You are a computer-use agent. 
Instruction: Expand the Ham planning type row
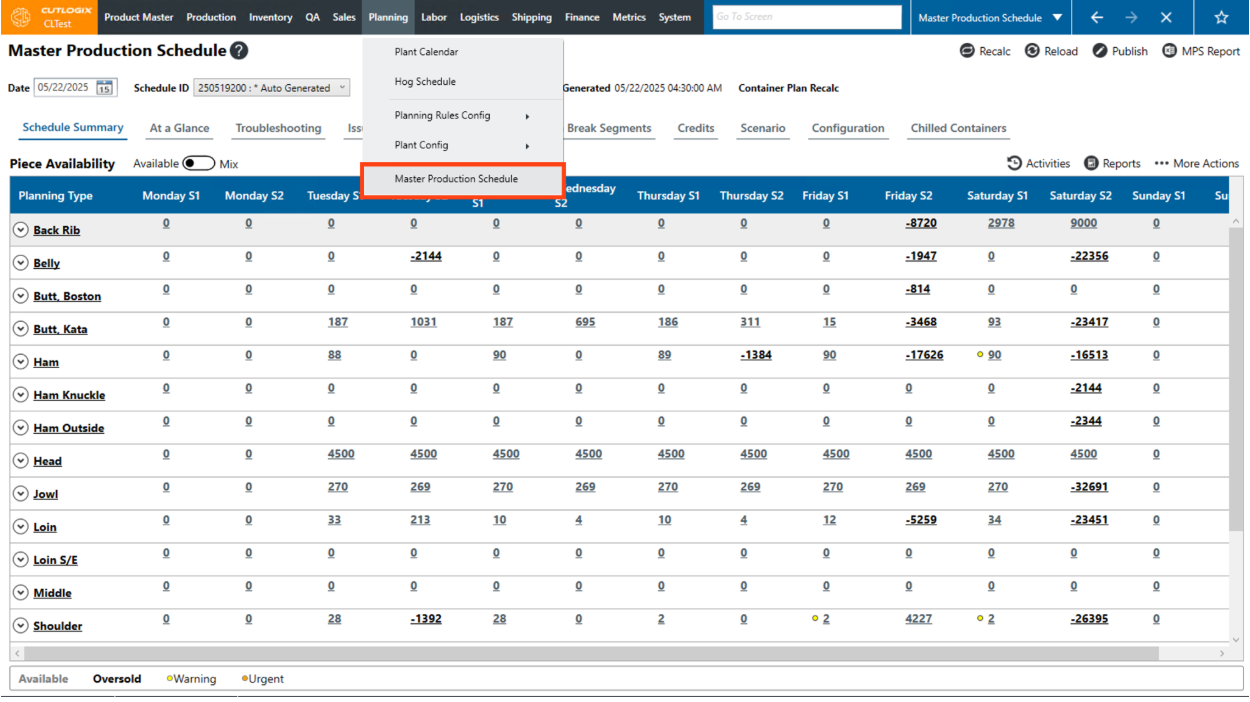[20, 362]
